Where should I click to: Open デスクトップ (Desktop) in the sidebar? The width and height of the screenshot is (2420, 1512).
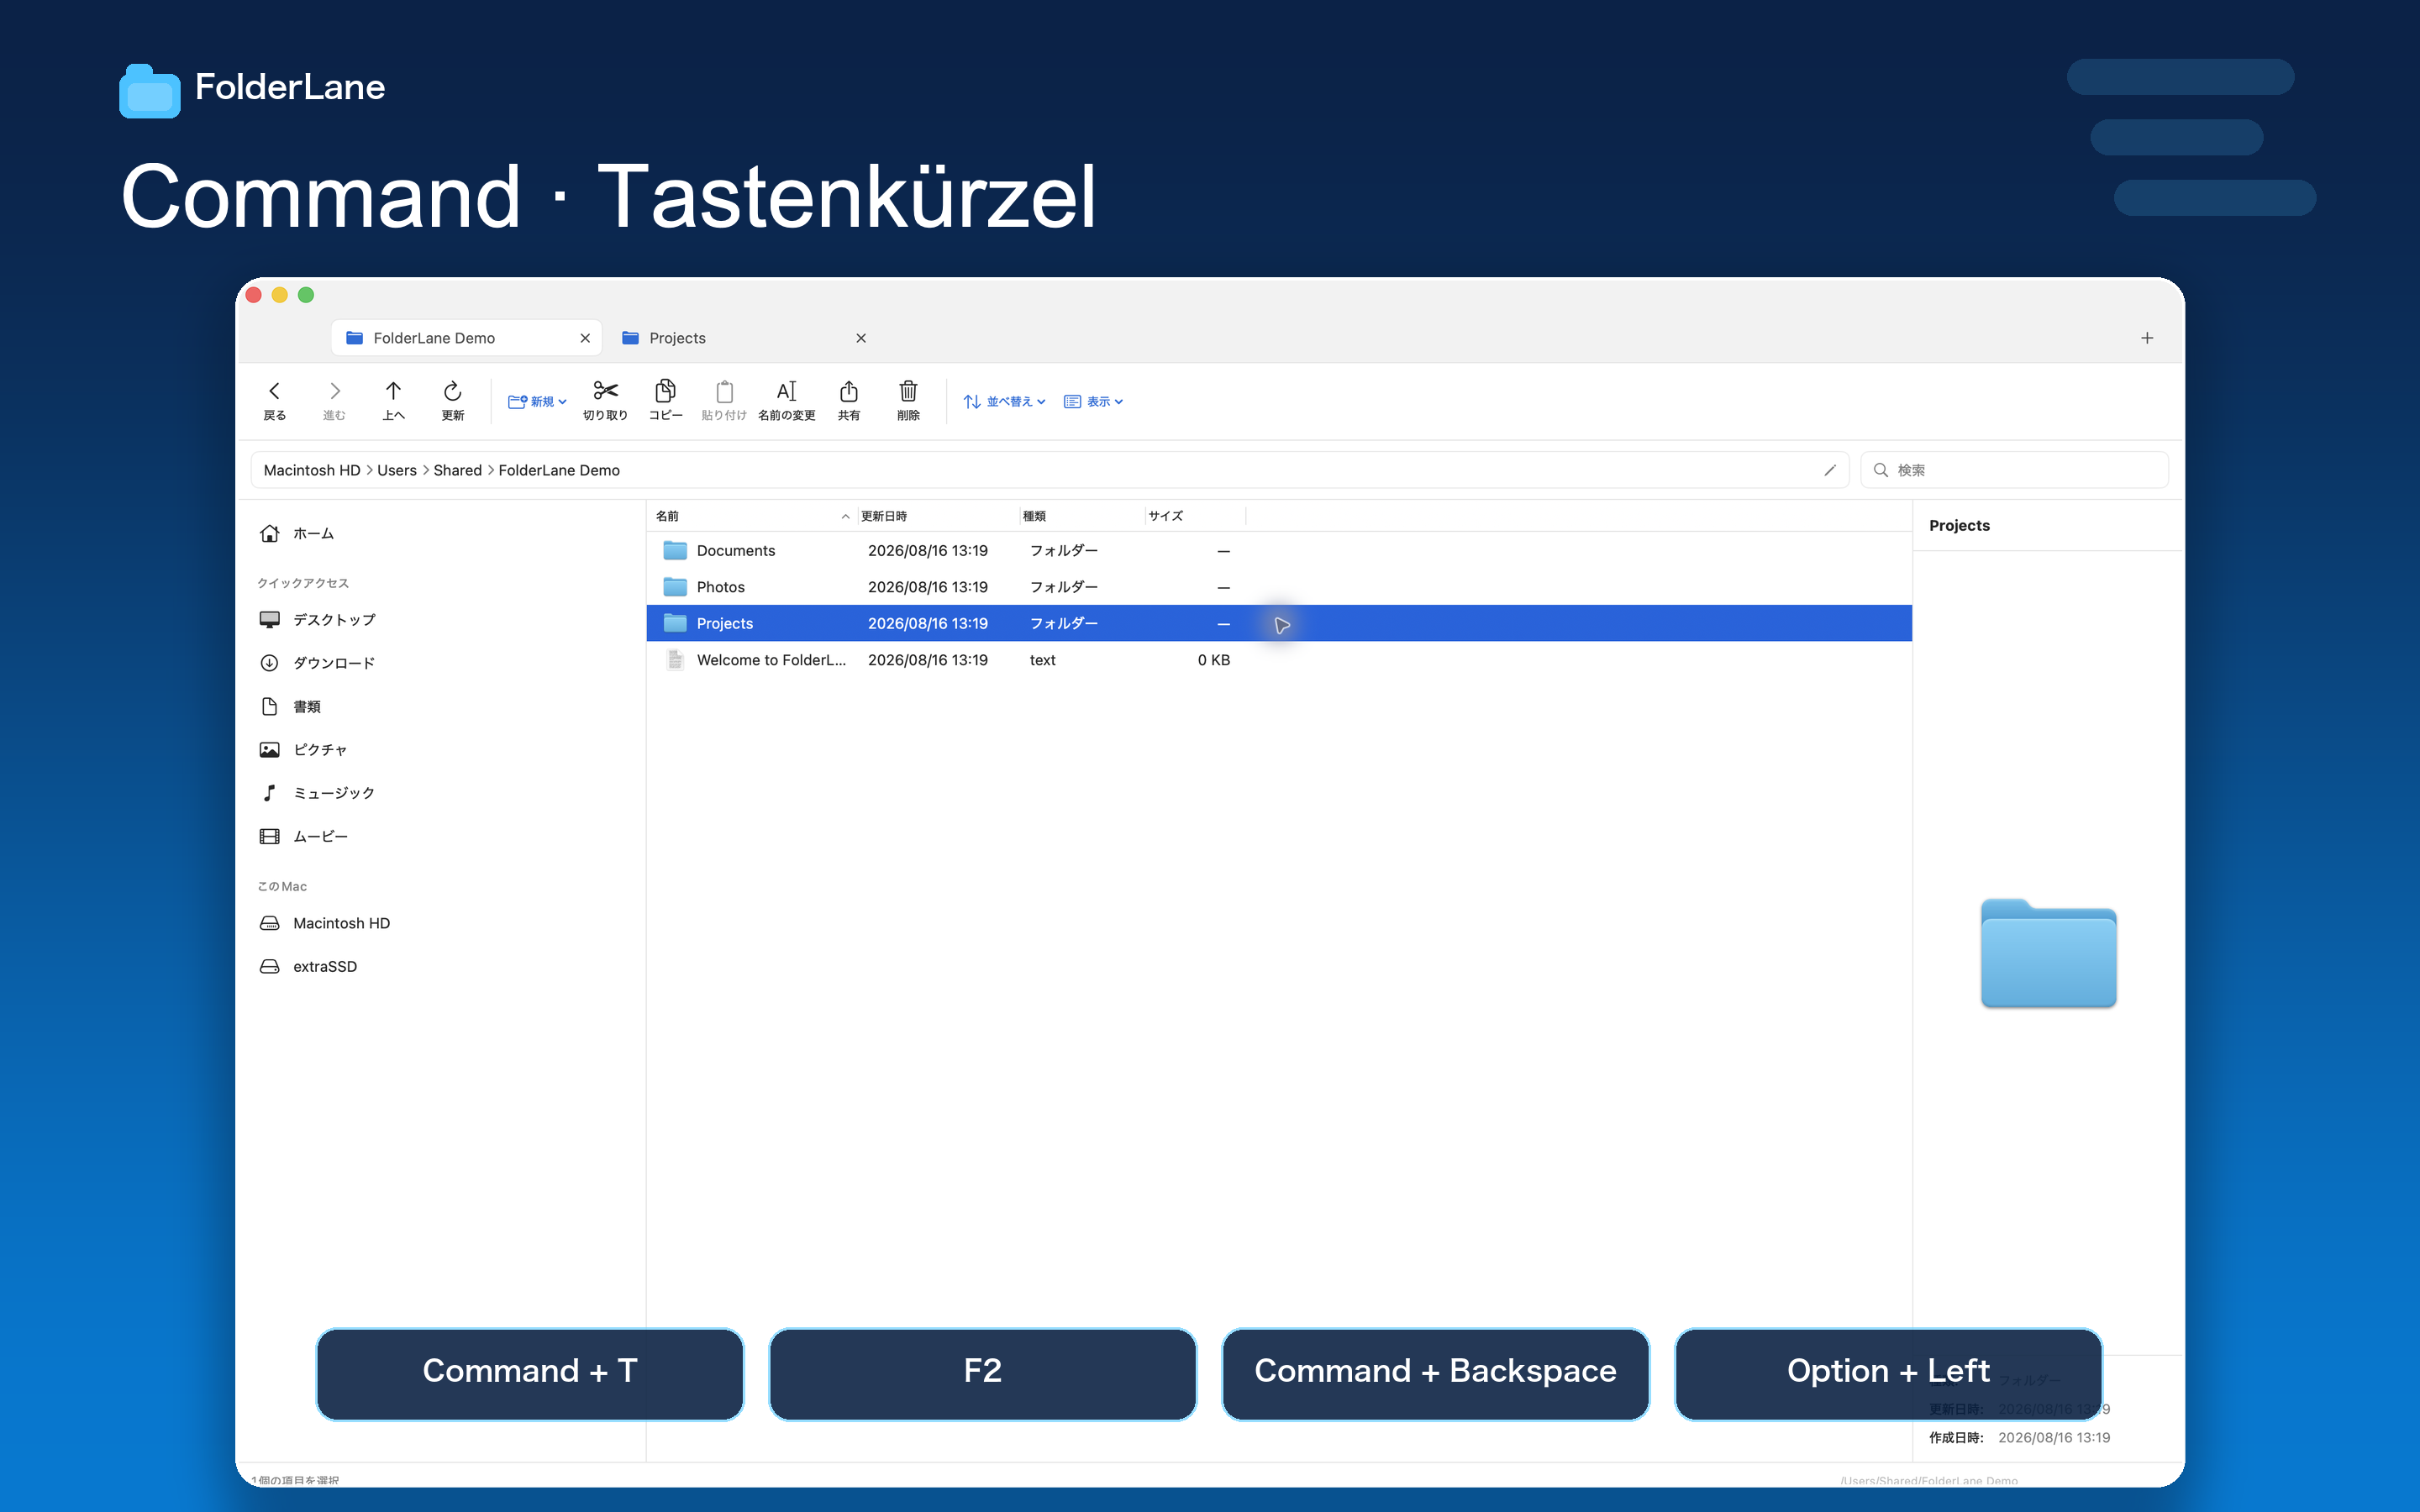coord(317,620)
